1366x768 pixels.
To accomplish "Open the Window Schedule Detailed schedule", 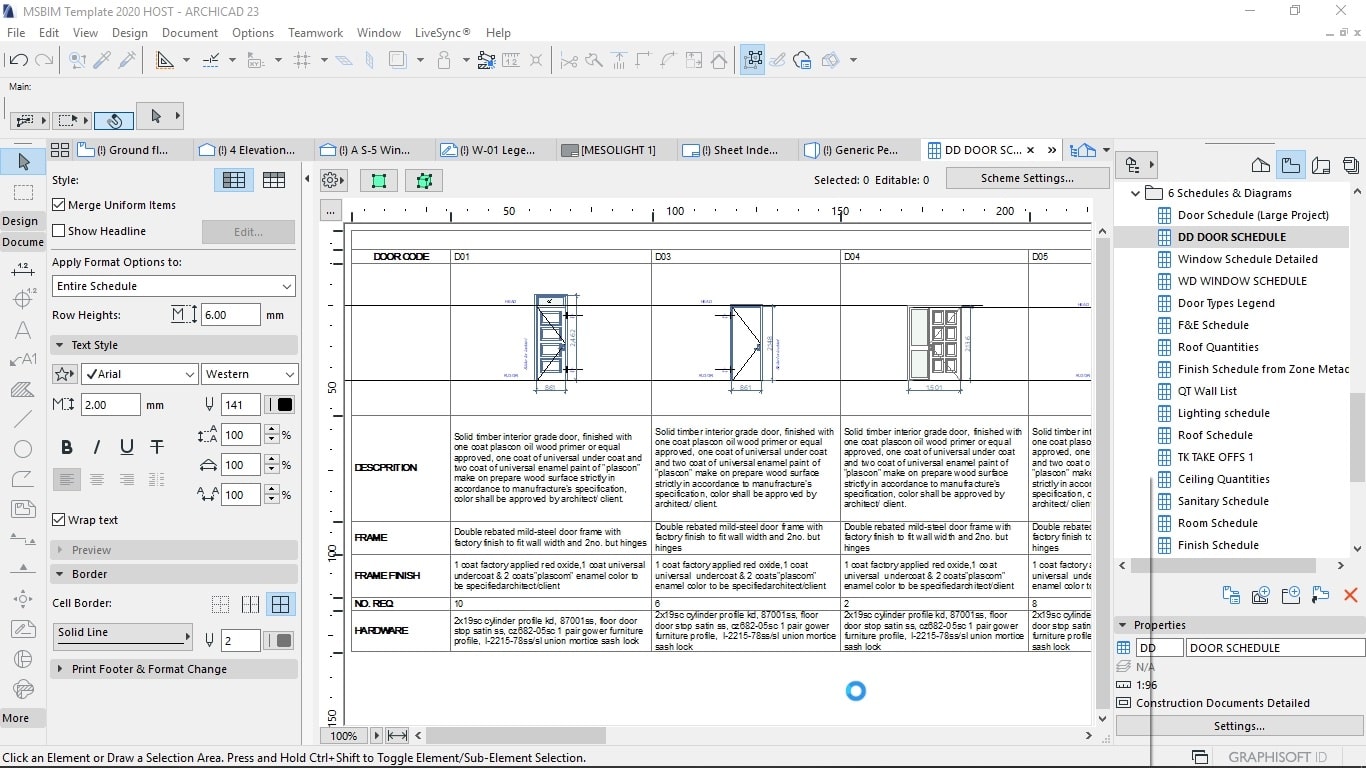I will point(1248,258).
